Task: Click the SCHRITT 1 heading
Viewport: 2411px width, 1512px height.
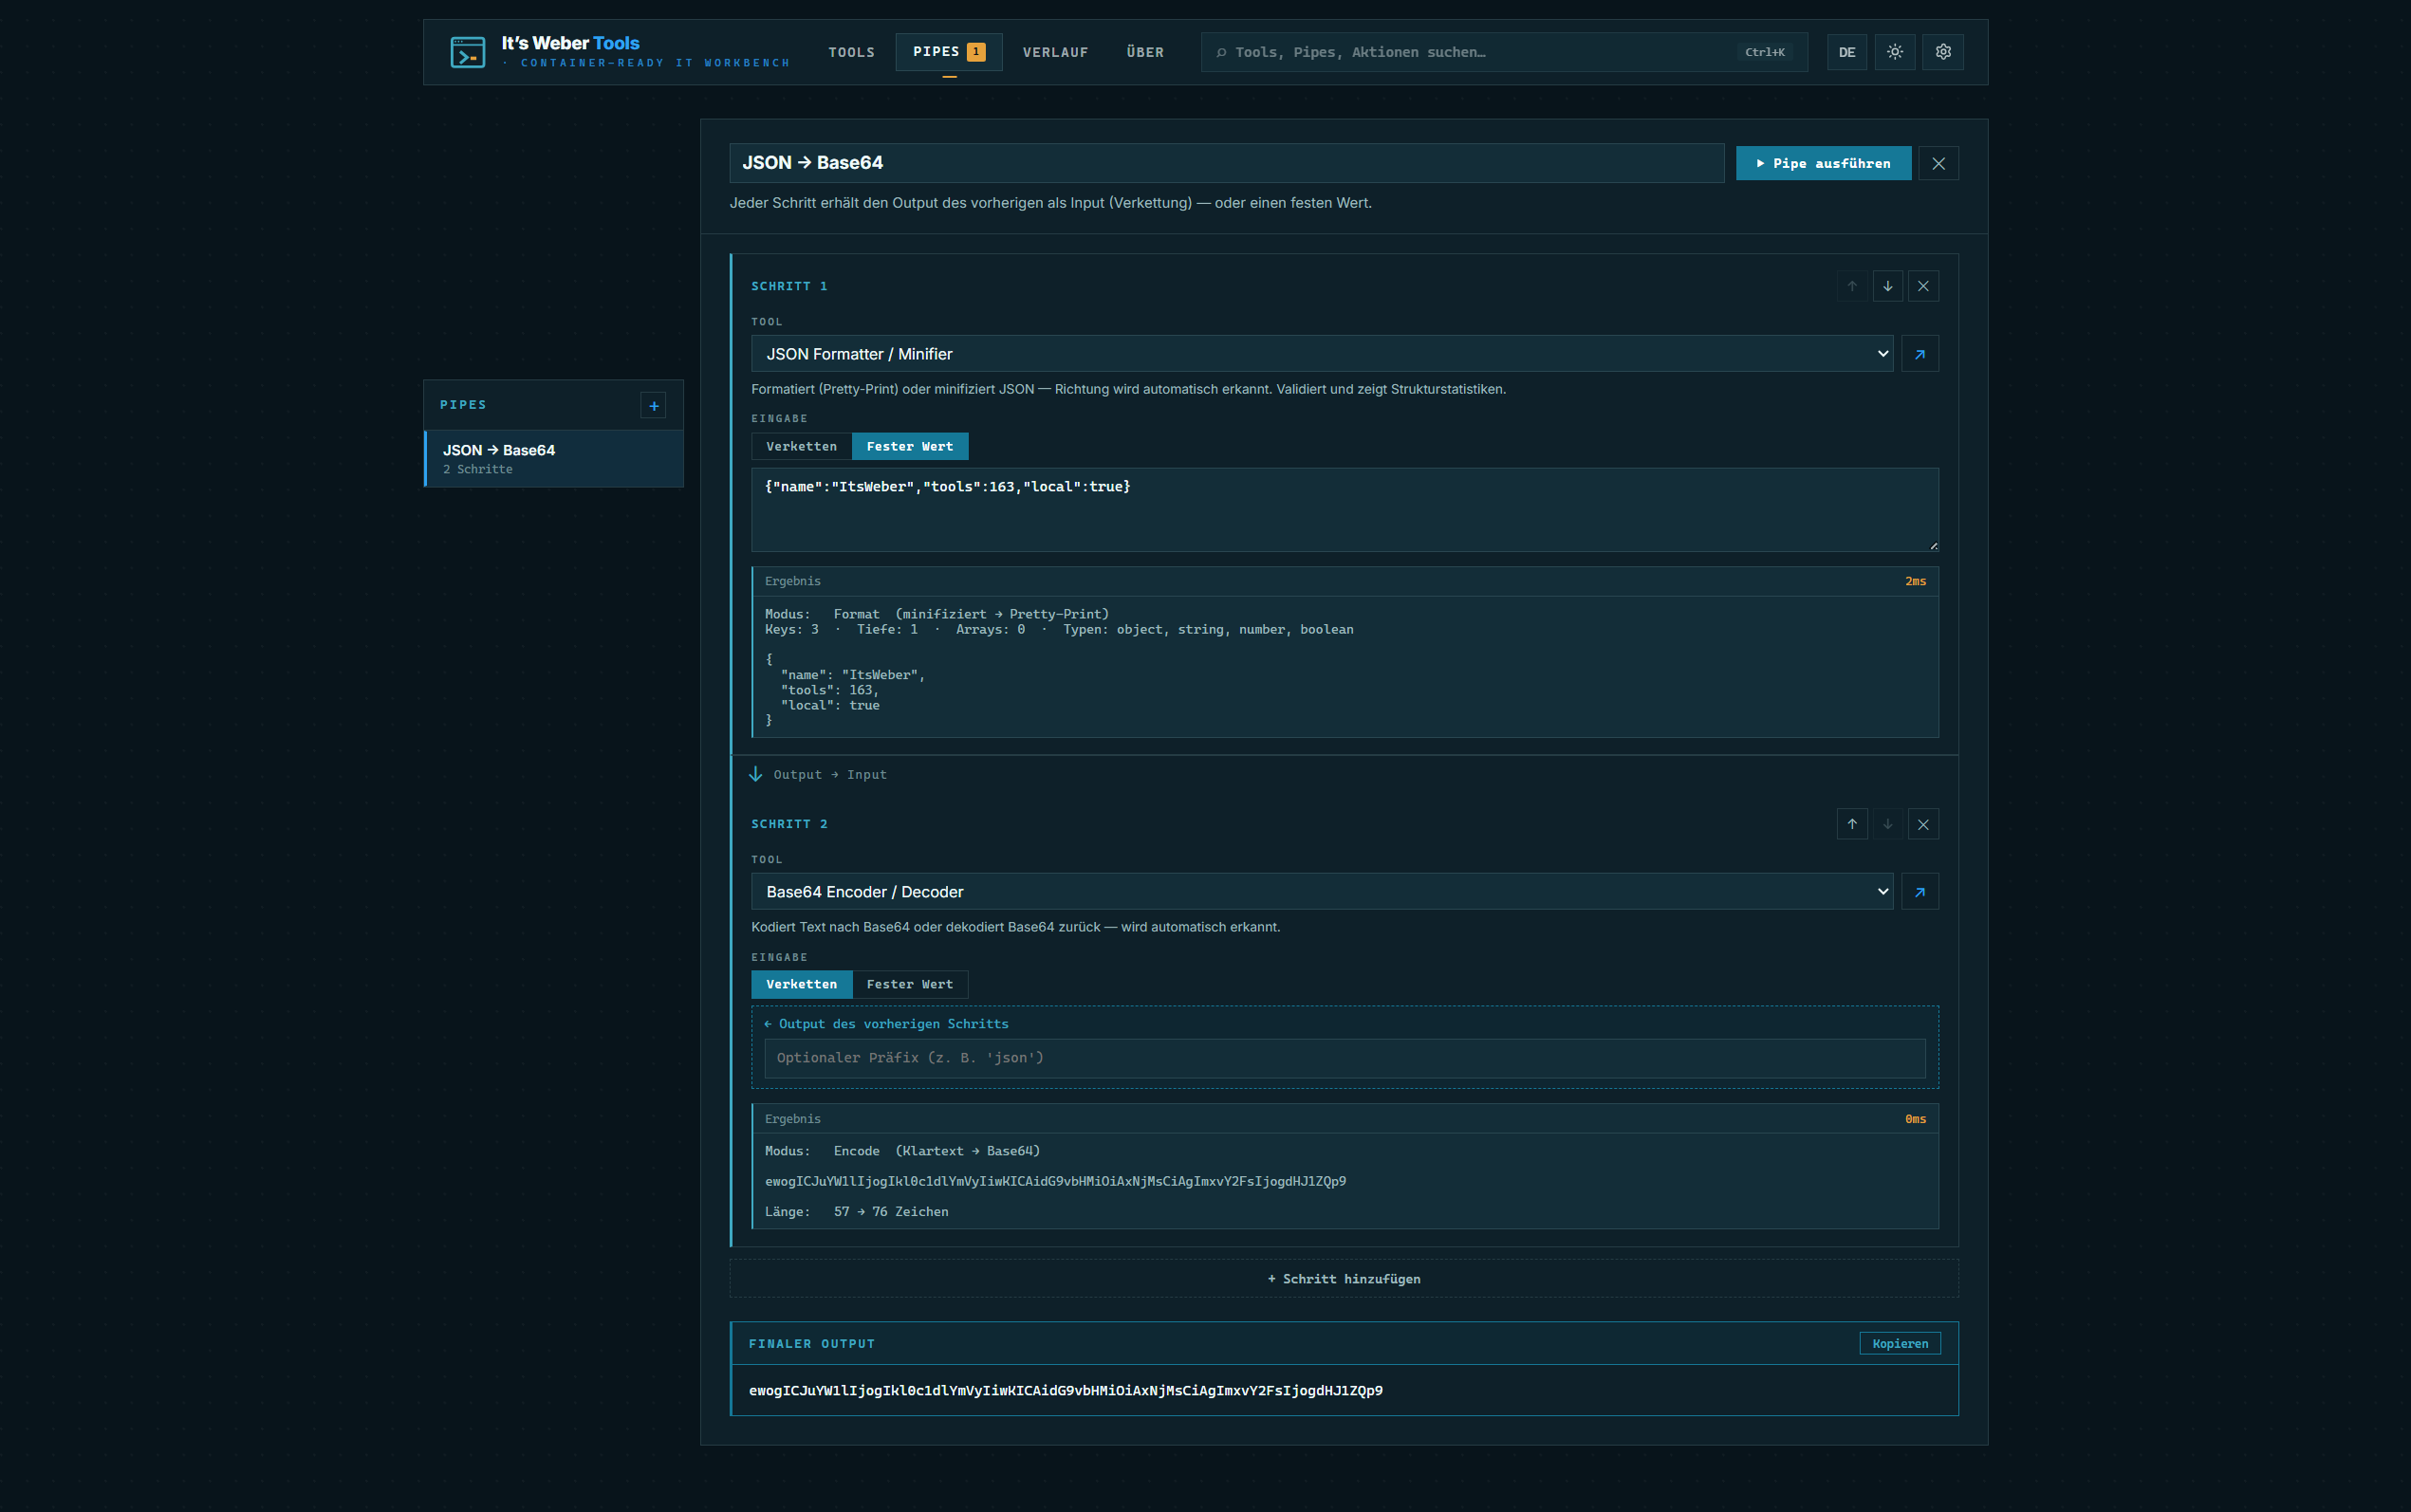Action: tap(789, 286)
